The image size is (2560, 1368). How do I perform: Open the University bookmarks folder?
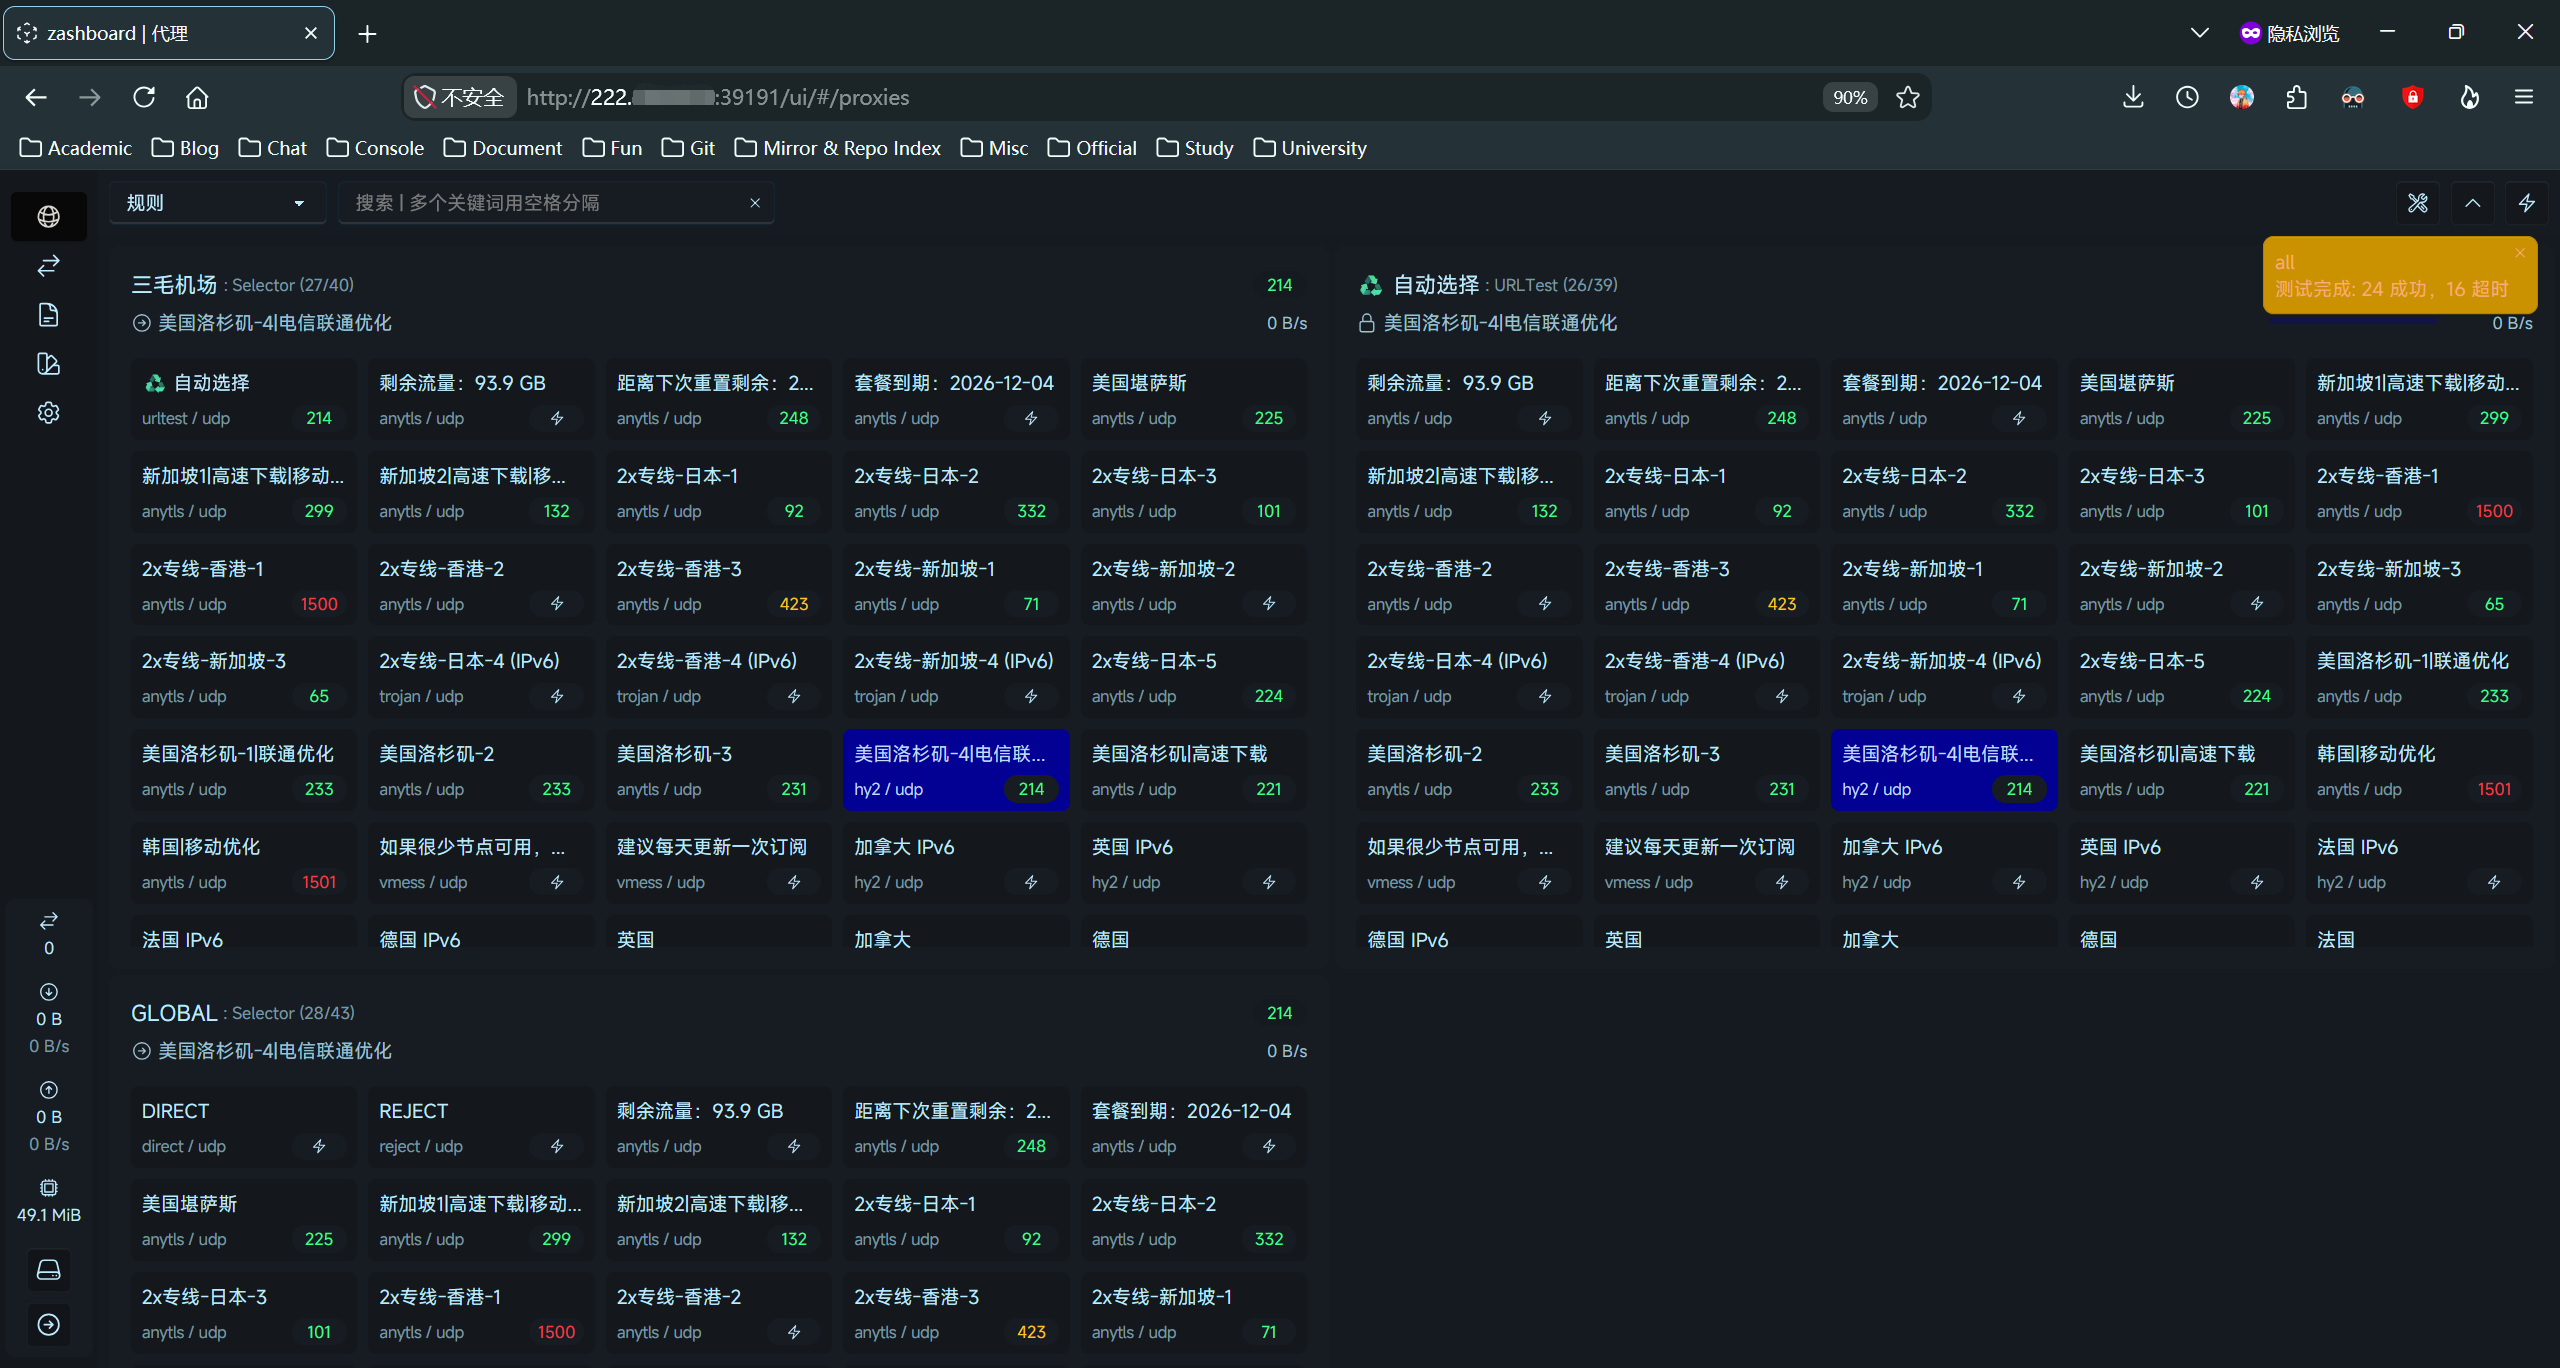pos(1310,148)
